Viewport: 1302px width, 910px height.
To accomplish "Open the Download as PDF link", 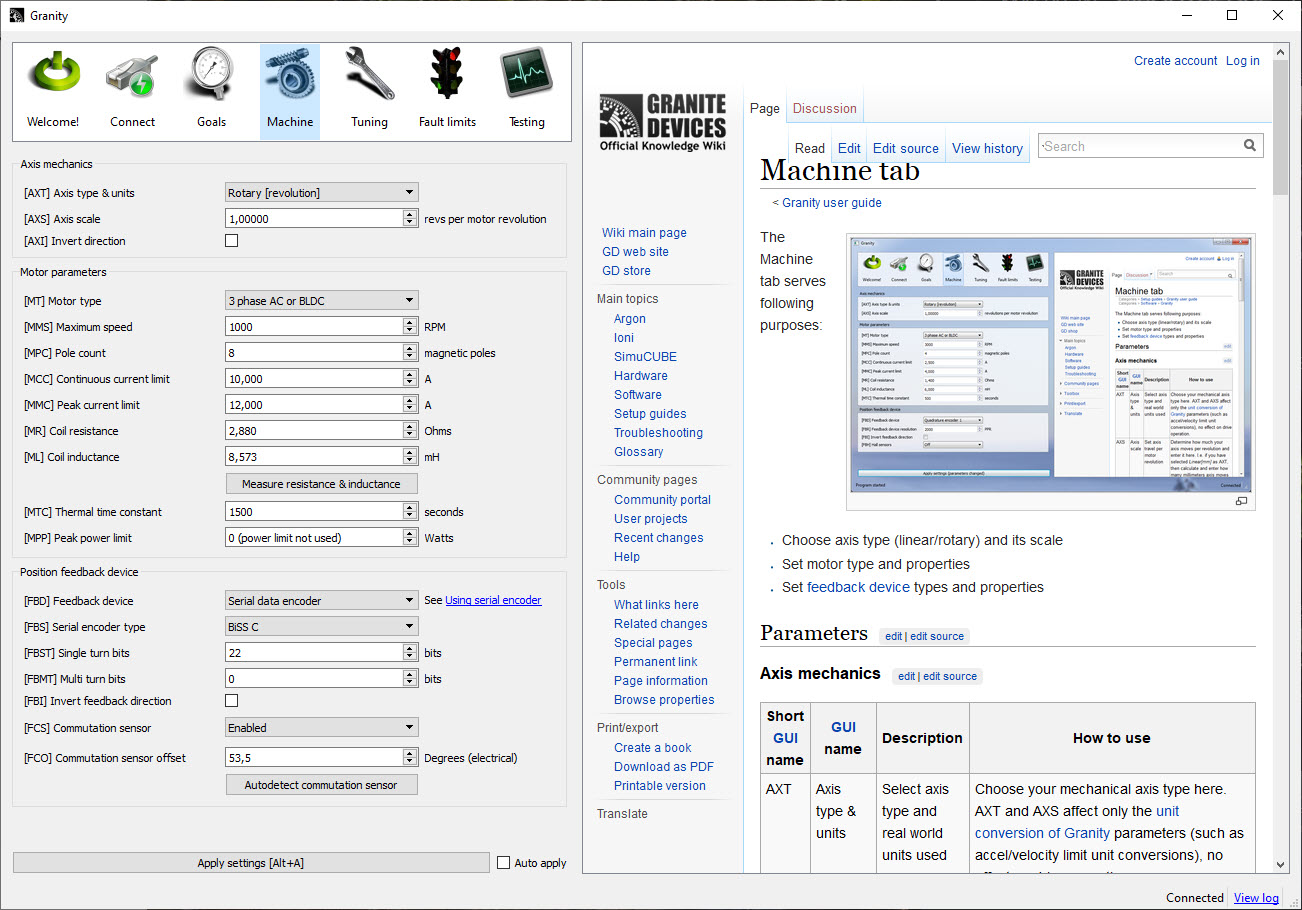I will click(x=664, y=767).
